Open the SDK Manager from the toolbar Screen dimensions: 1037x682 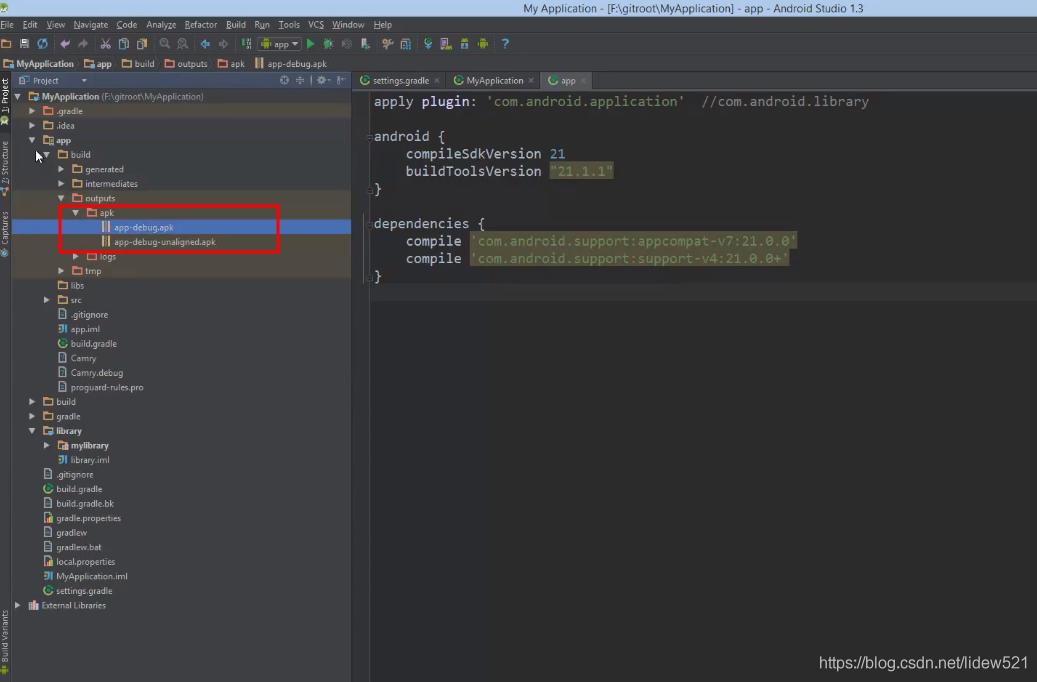click(x=466, y=44)
